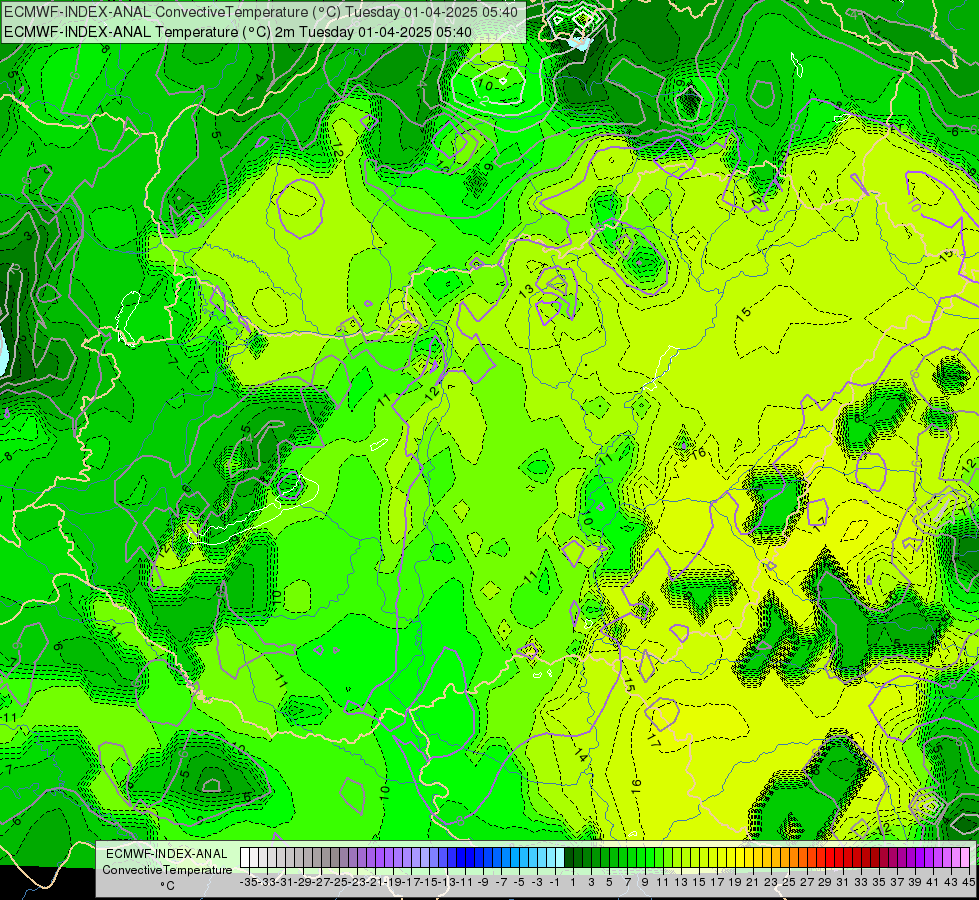Click legend scale label 43
979x900 pixels.
950,882
